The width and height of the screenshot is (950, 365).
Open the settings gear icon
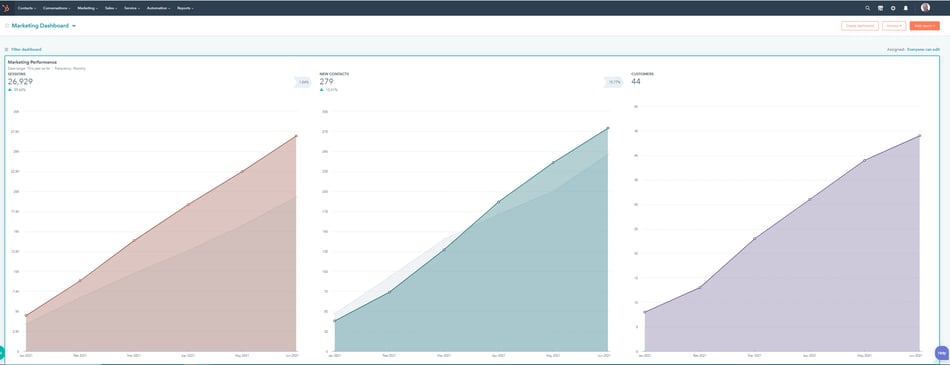point(893,8)
